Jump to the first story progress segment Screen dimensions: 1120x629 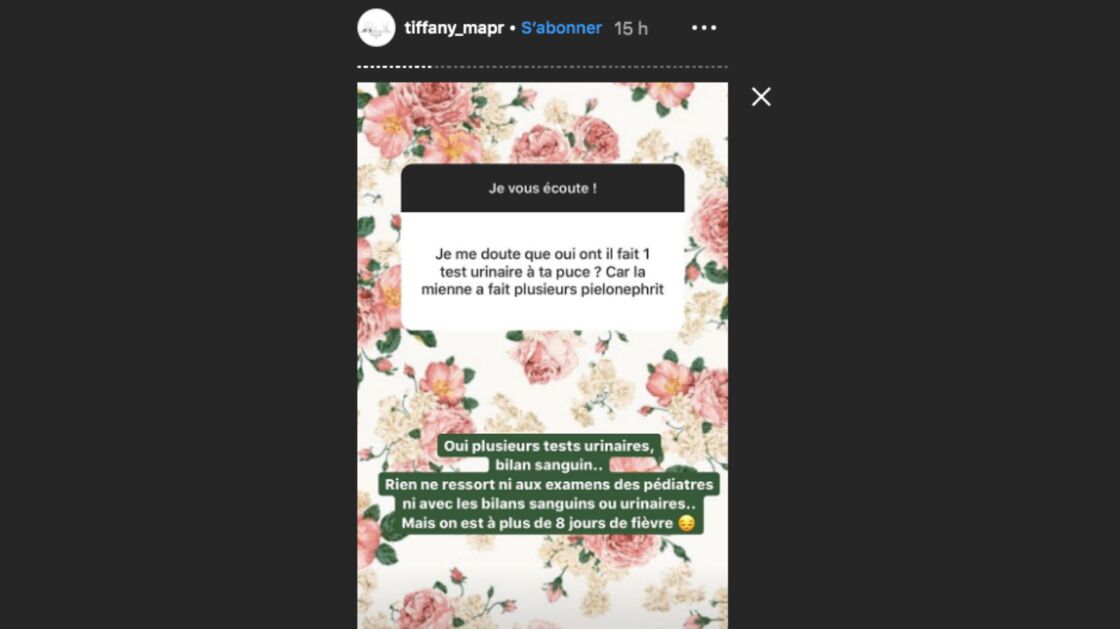359,66
